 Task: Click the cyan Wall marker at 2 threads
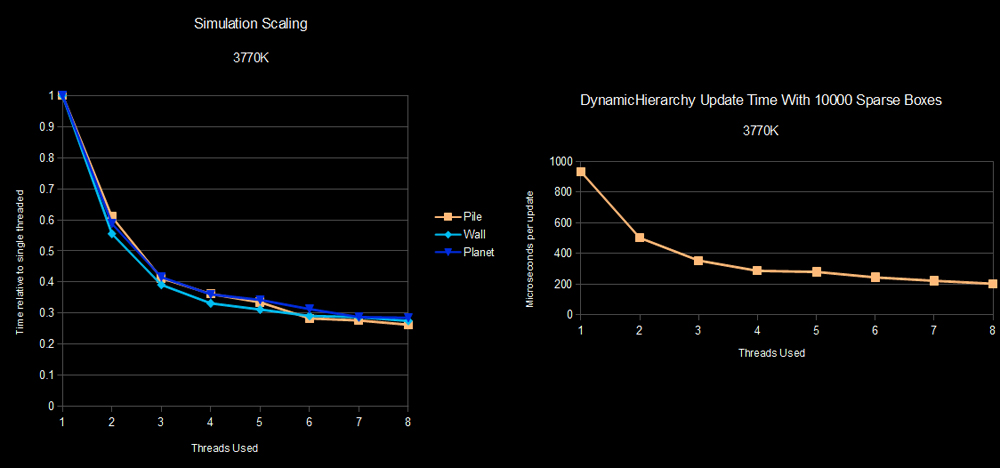(112, 233)
